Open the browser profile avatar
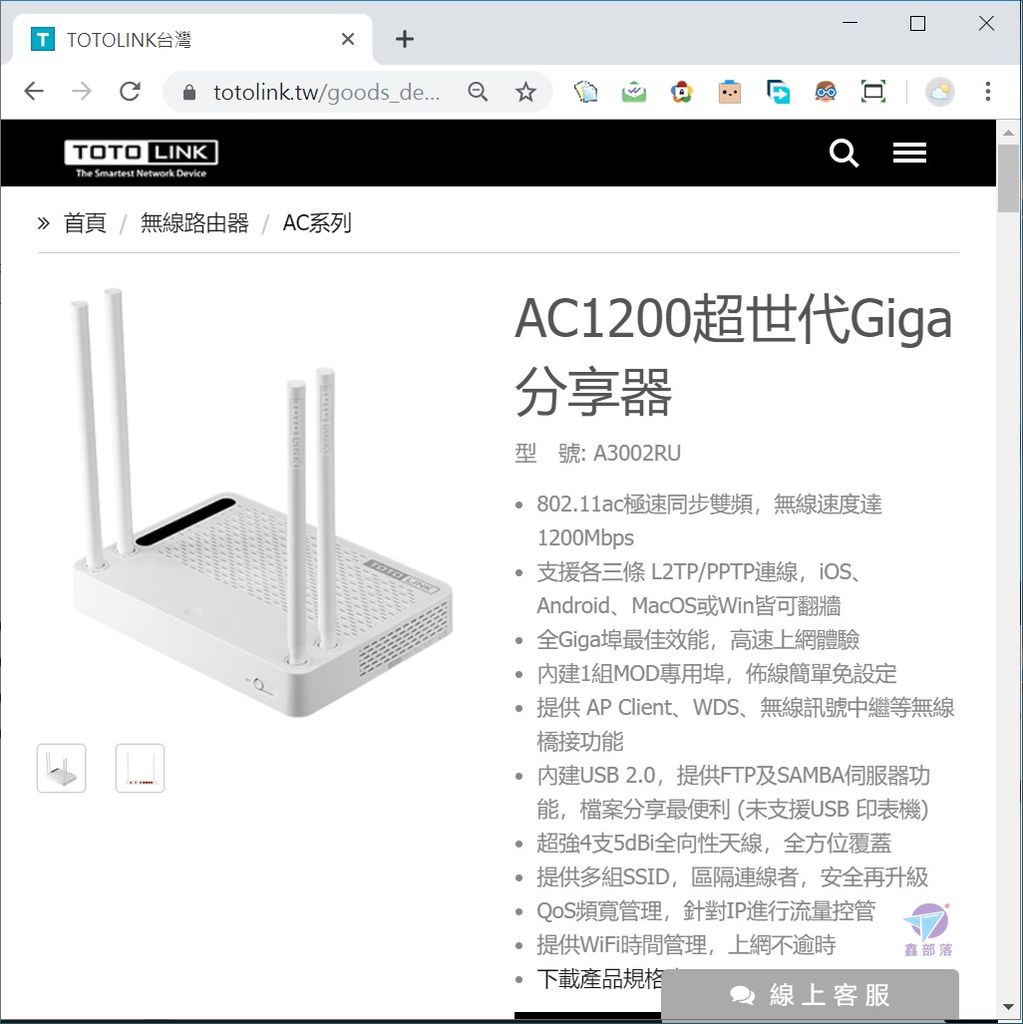 click(x=939, y=92)
